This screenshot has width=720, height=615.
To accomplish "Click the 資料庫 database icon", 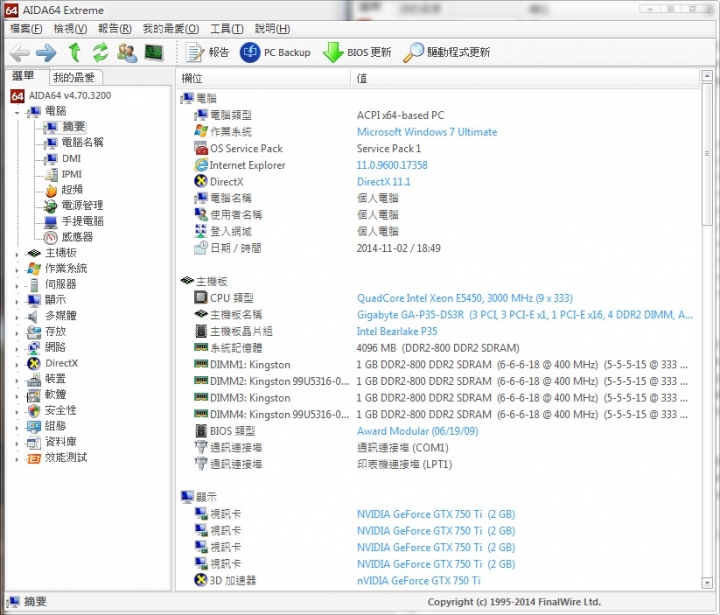I will click(34, 442).
